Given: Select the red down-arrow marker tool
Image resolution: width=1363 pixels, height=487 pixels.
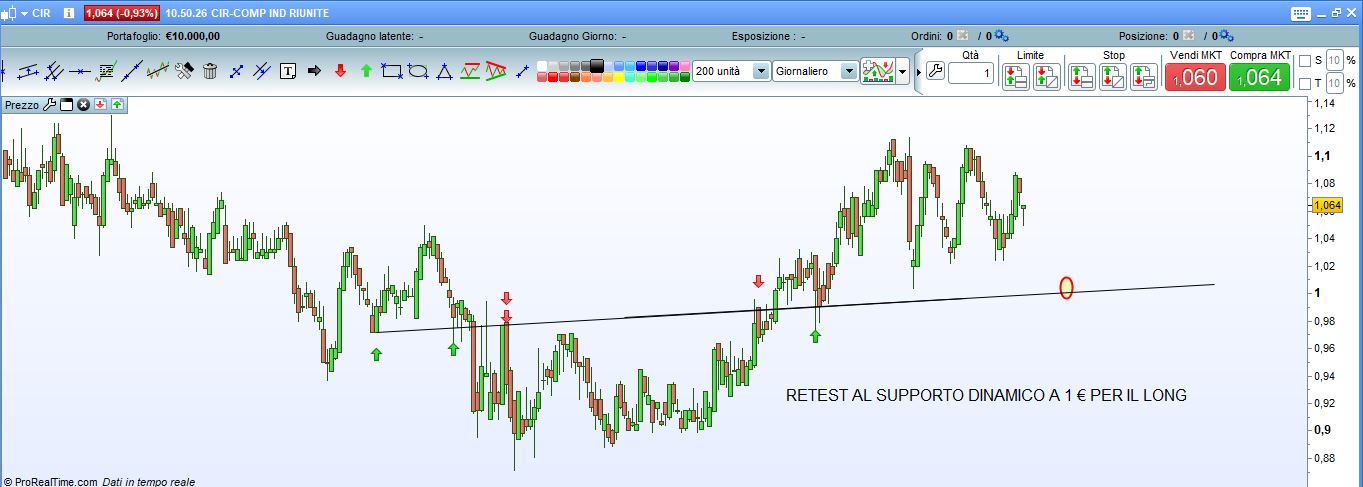Looking at the screenshot, I should (340, 71).
